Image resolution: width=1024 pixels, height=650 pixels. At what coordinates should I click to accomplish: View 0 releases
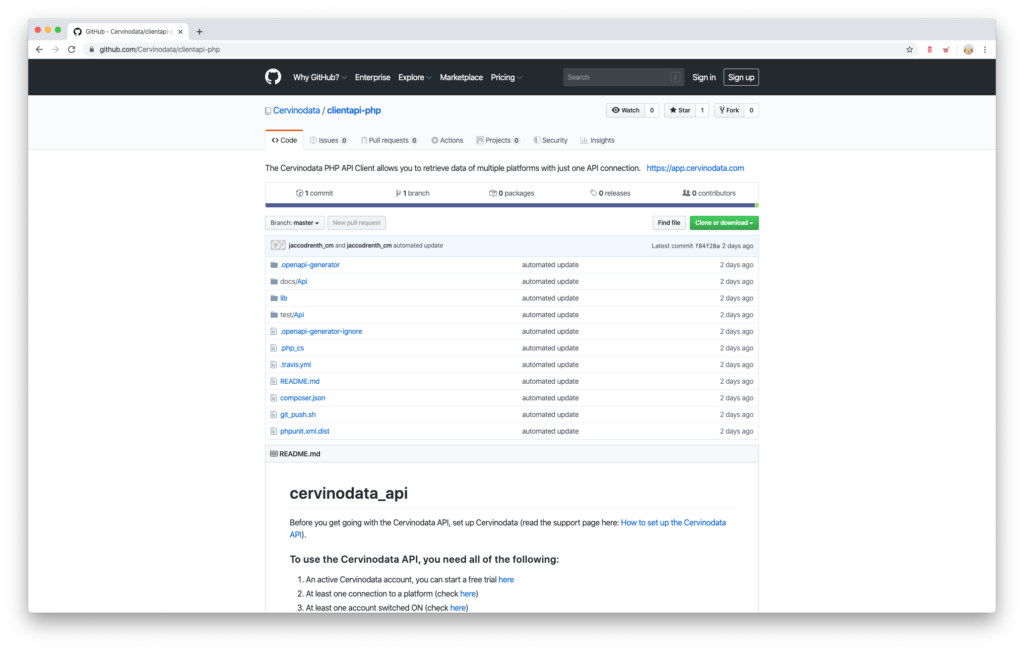tap(611, 193)
